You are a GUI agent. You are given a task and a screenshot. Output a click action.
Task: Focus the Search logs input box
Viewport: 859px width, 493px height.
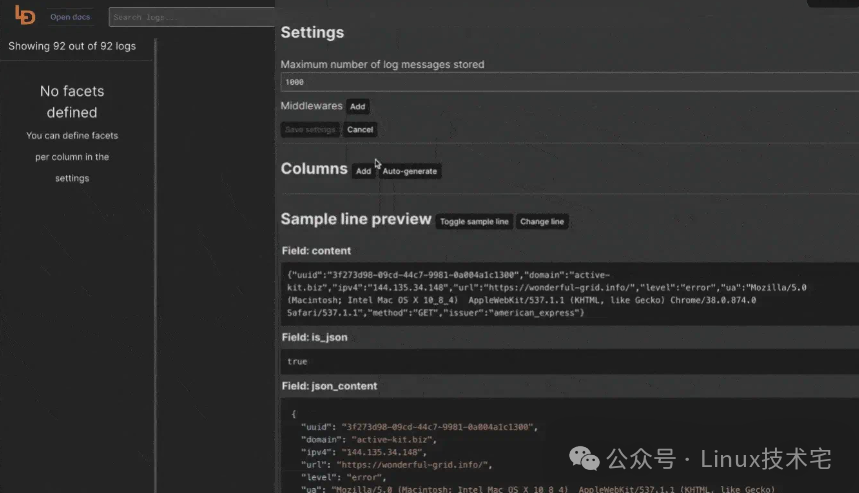coord(190,17)
